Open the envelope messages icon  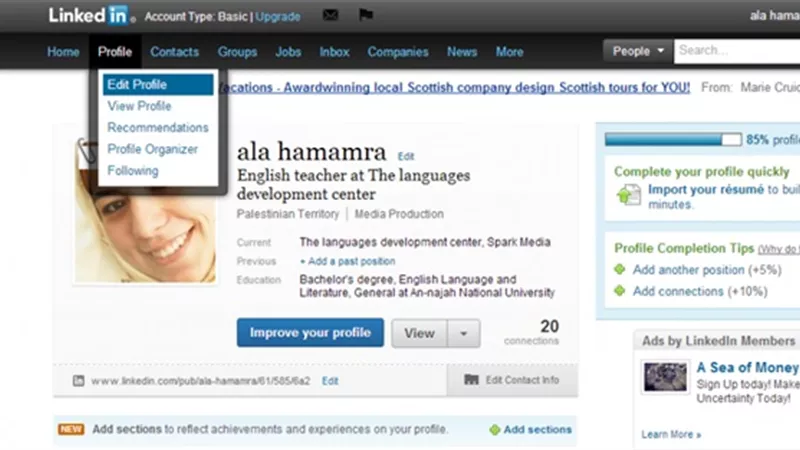330,15
